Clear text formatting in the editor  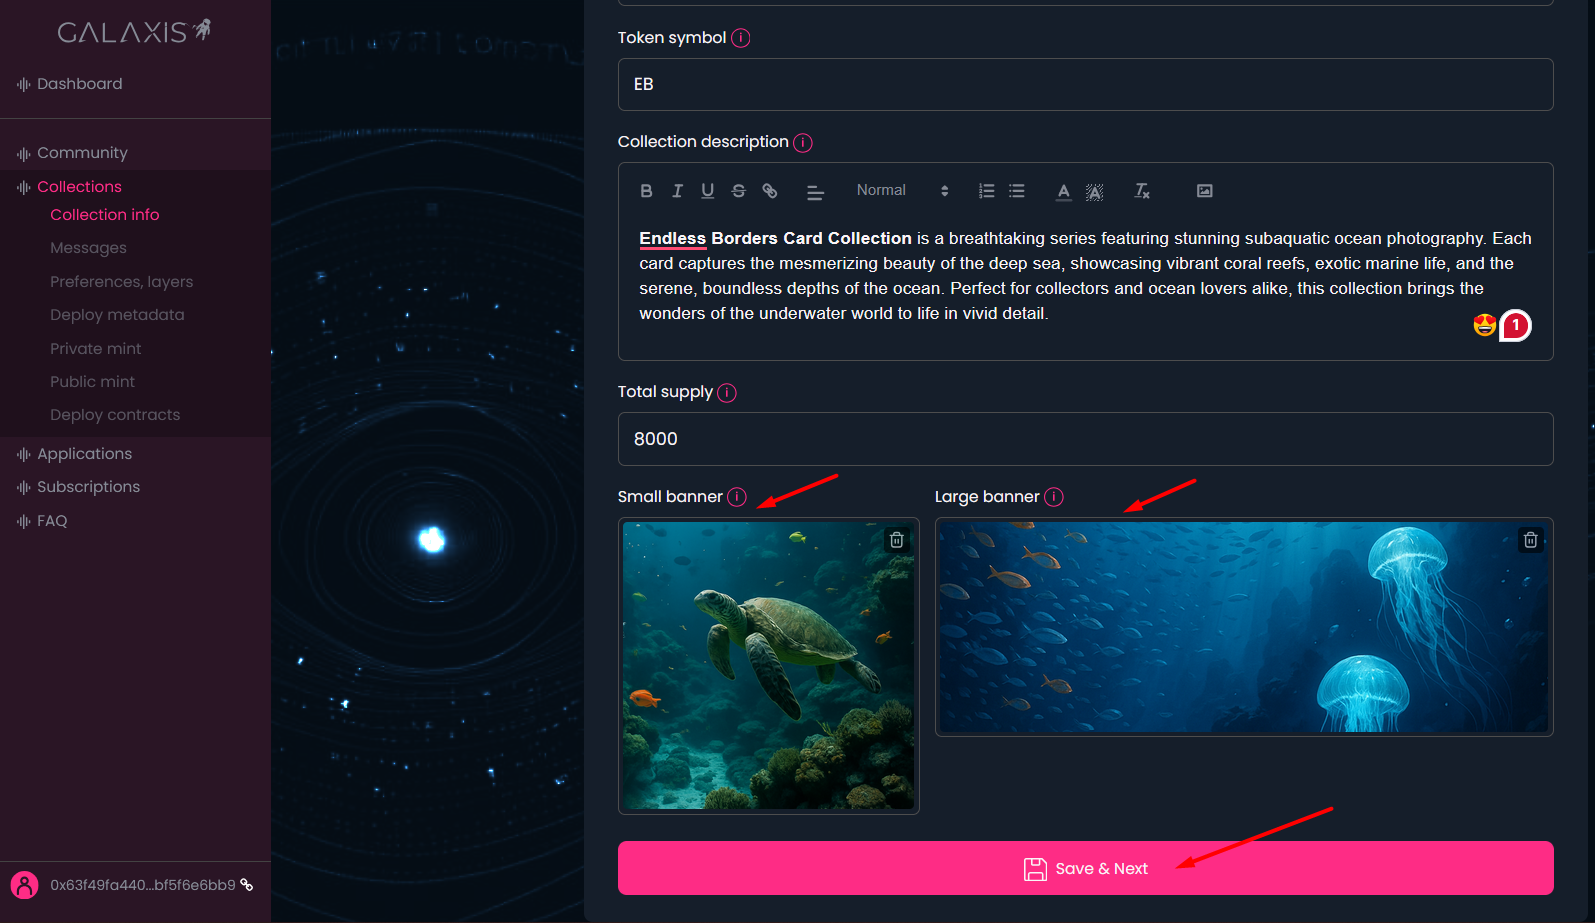tap(1141, 191)
